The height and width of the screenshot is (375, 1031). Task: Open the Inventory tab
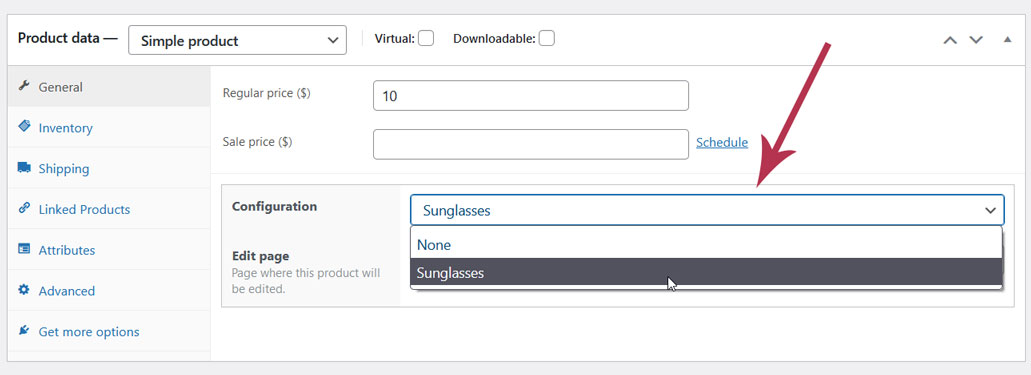tap(109, 128)
